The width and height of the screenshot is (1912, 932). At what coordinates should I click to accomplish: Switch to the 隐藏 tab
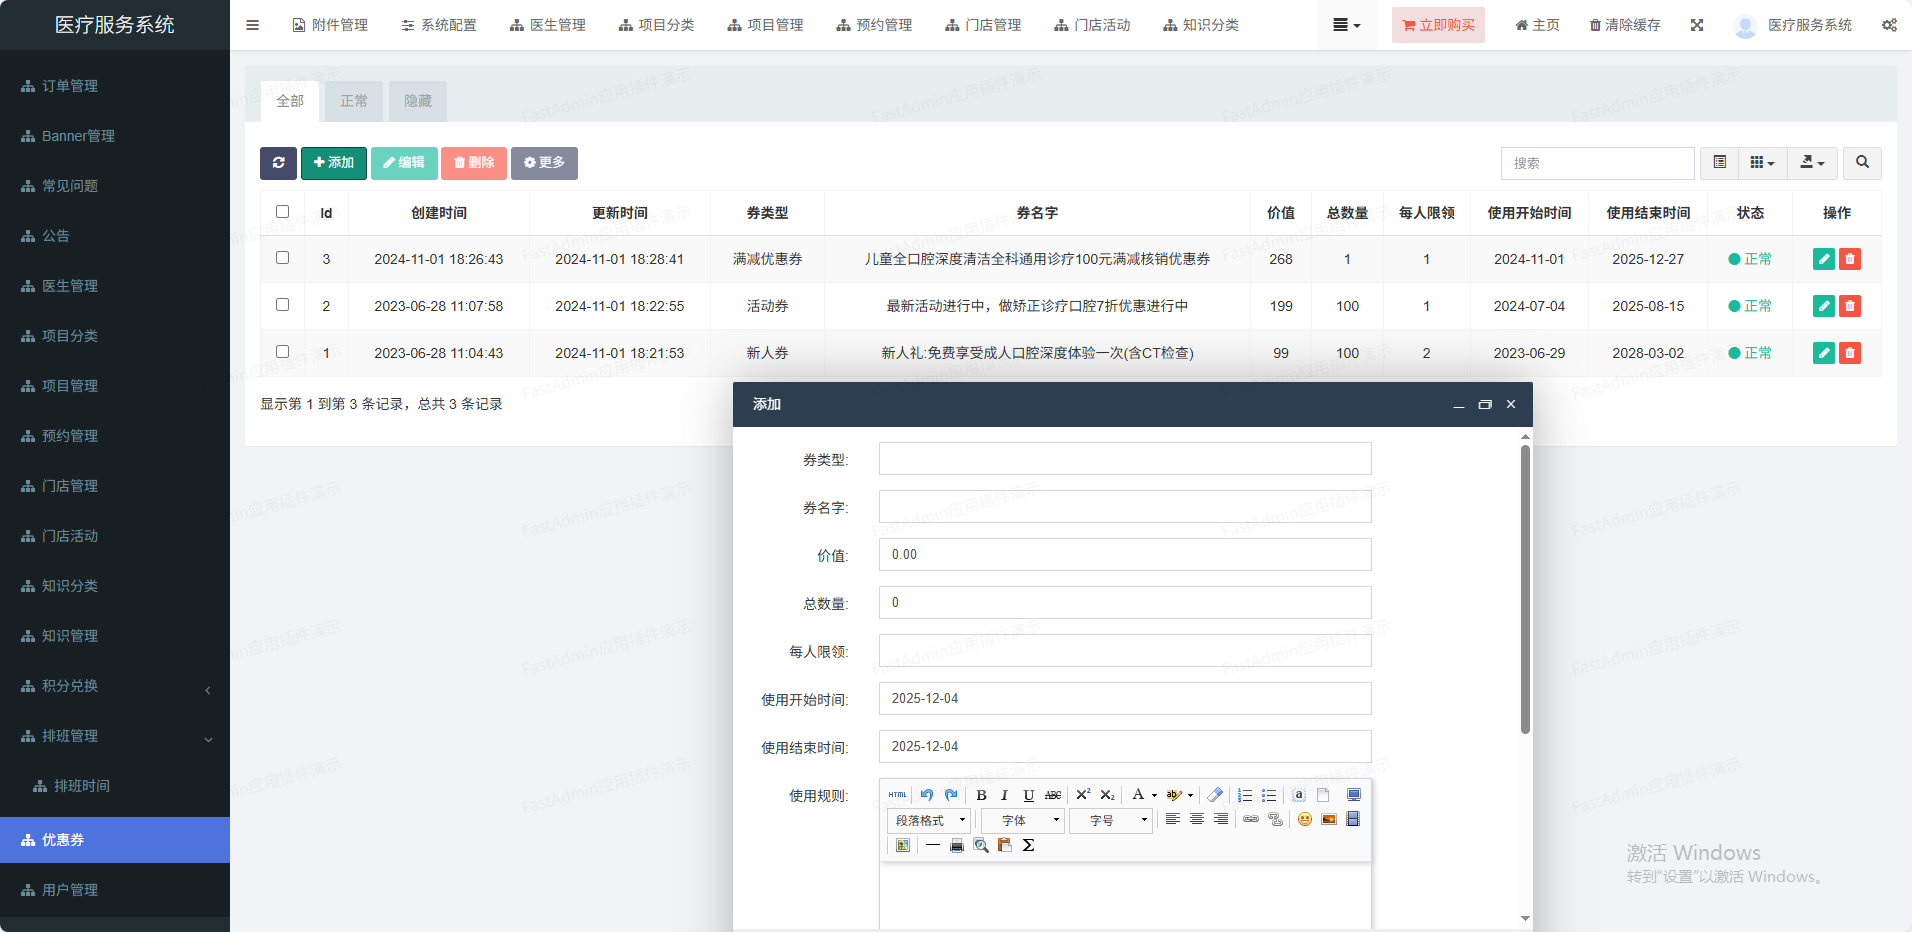click(x=417, y=101)
